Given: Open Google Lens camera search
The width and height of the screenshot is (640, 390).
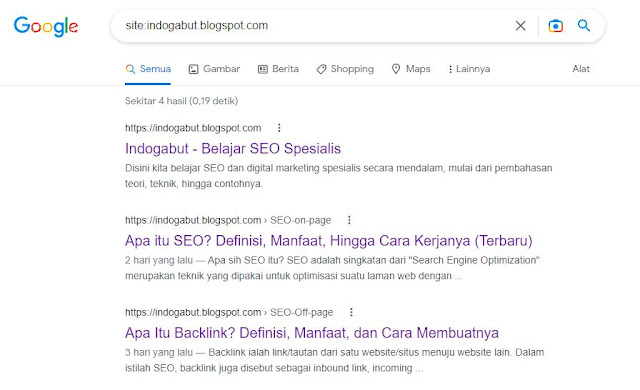Looking at the screenshot, I should point(556,26).
